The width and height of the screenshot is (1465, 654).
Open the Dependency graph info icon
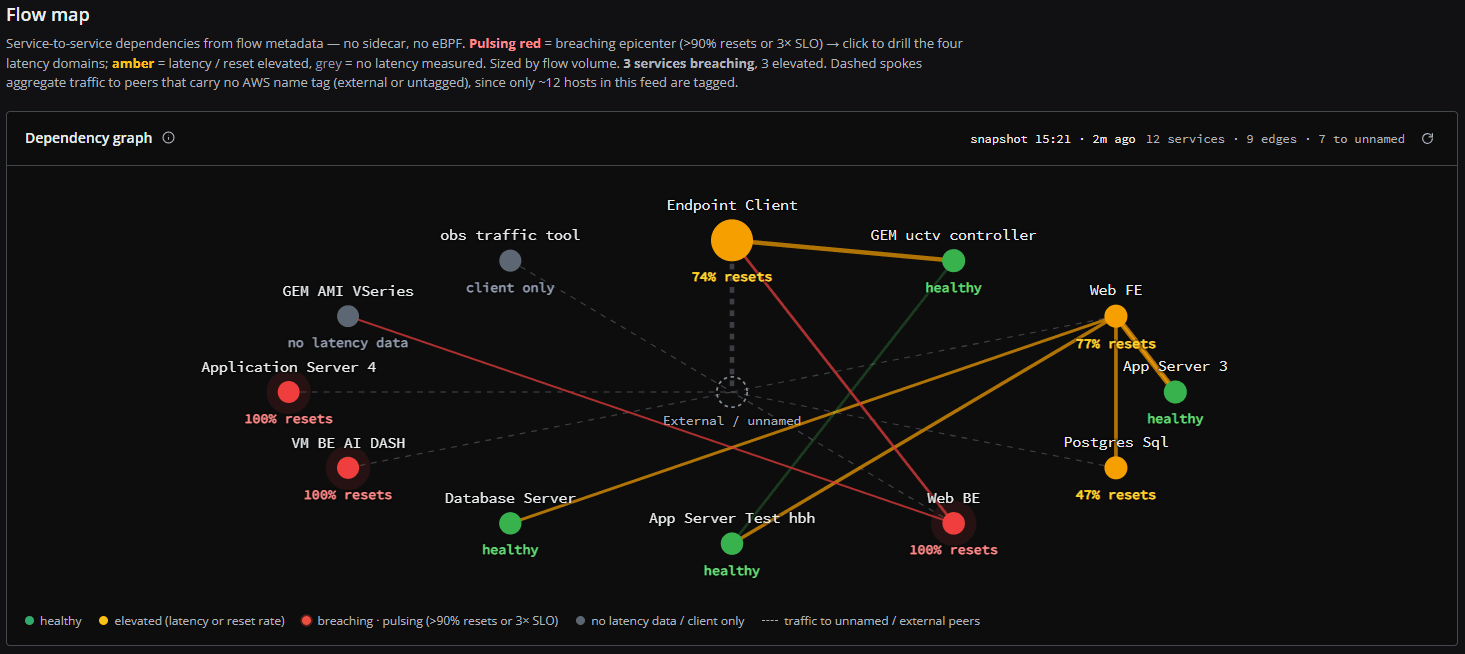pos(168,138)
